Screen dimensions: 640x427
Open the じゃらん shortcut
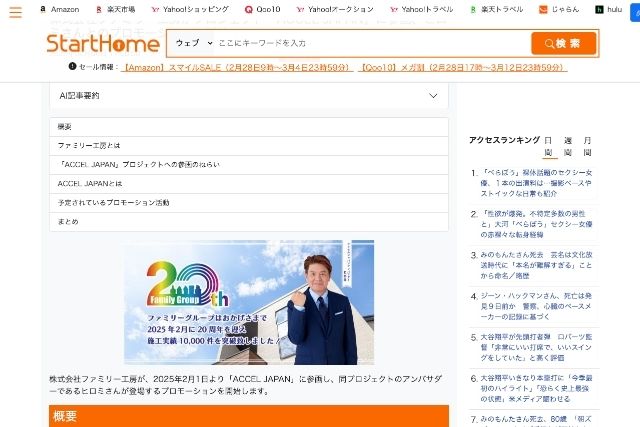tap(559, 9)
